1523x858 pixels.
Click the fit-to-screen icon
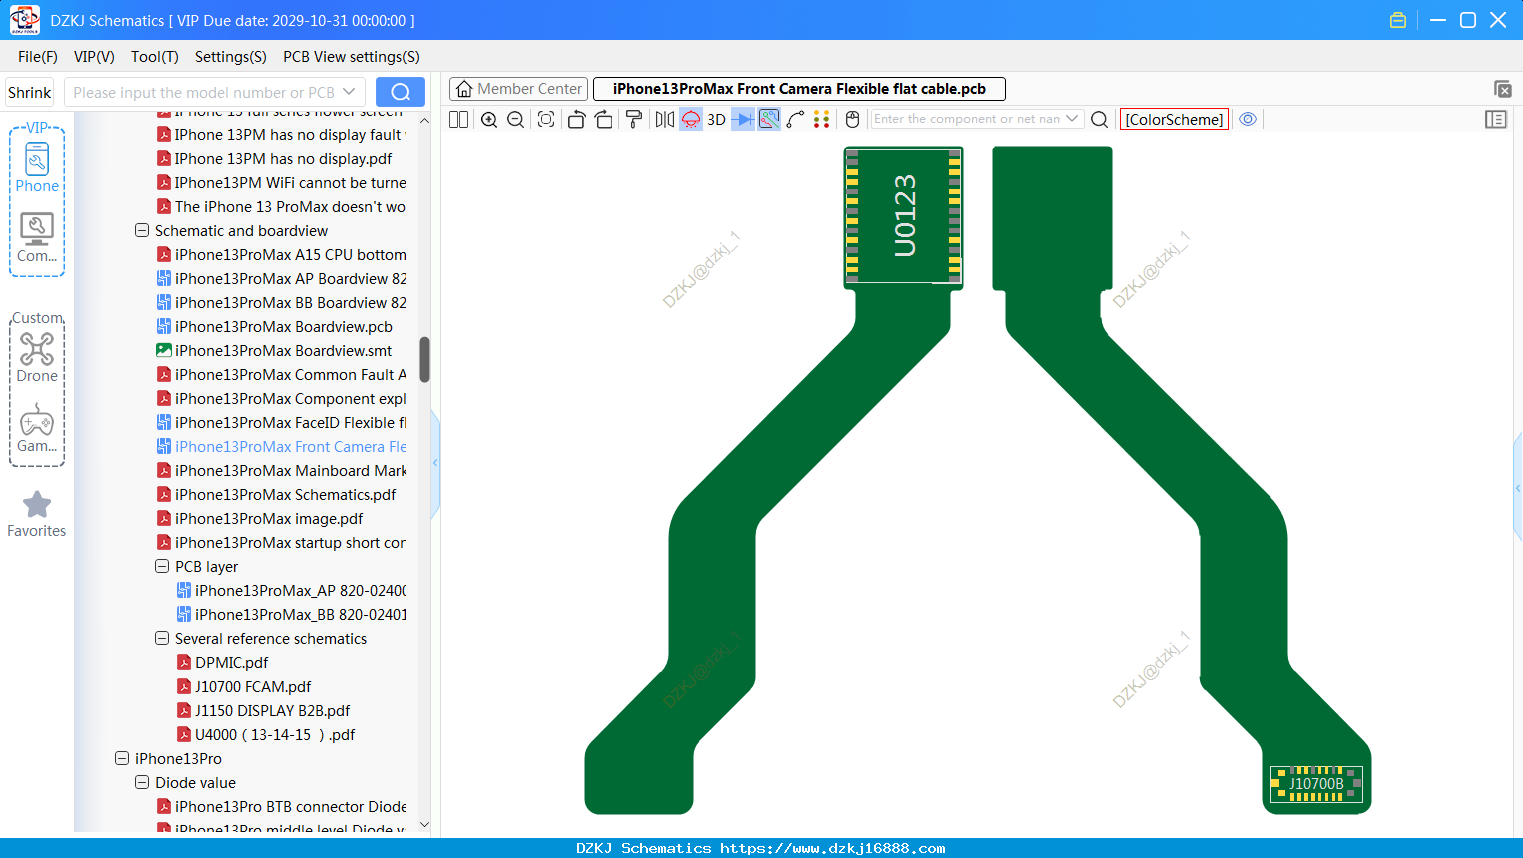tap(546, 119)
